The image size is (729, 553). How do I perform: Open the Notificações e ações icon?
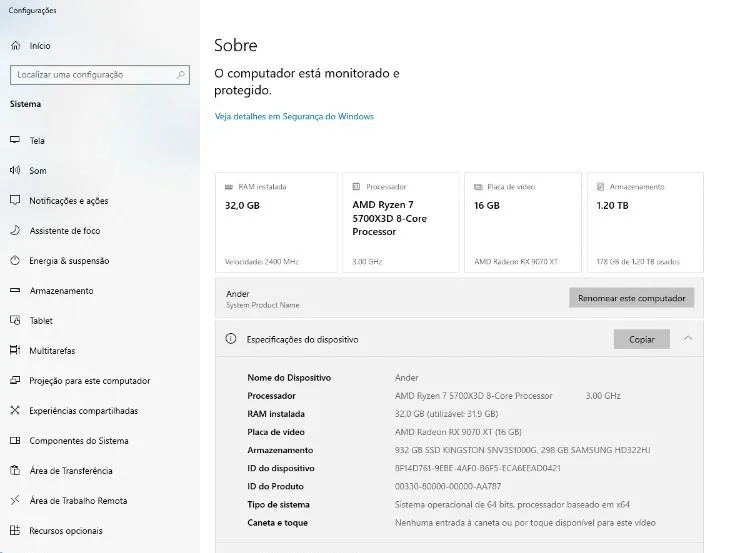(x=15, y=200)
